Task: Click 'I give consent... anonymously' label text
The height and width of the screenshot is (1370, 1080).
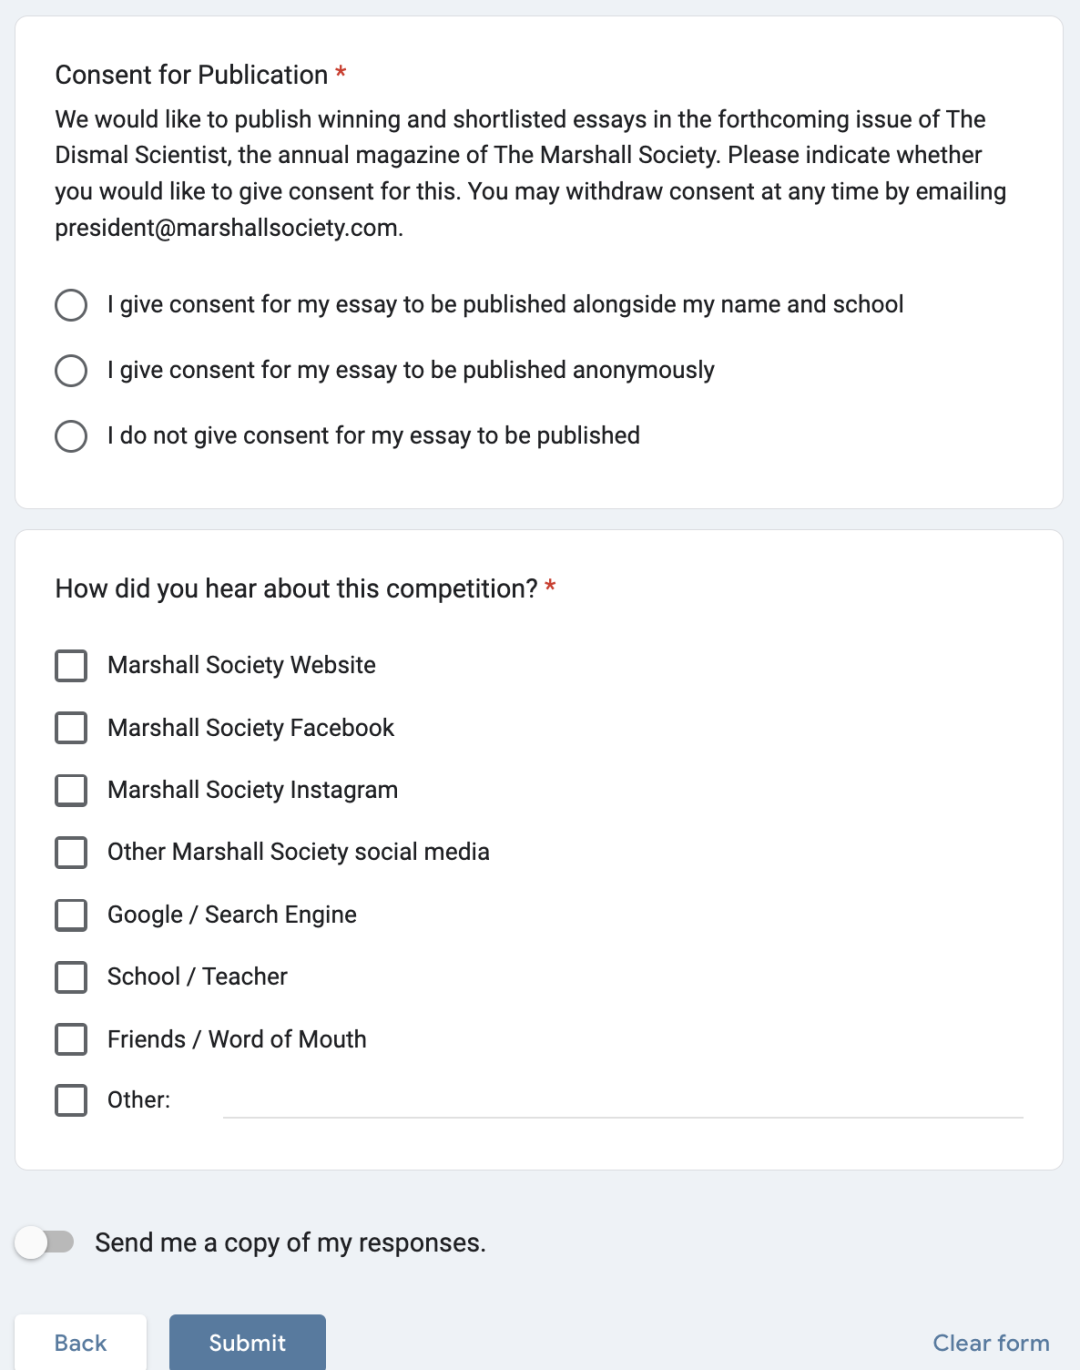Action: point(410,370)
